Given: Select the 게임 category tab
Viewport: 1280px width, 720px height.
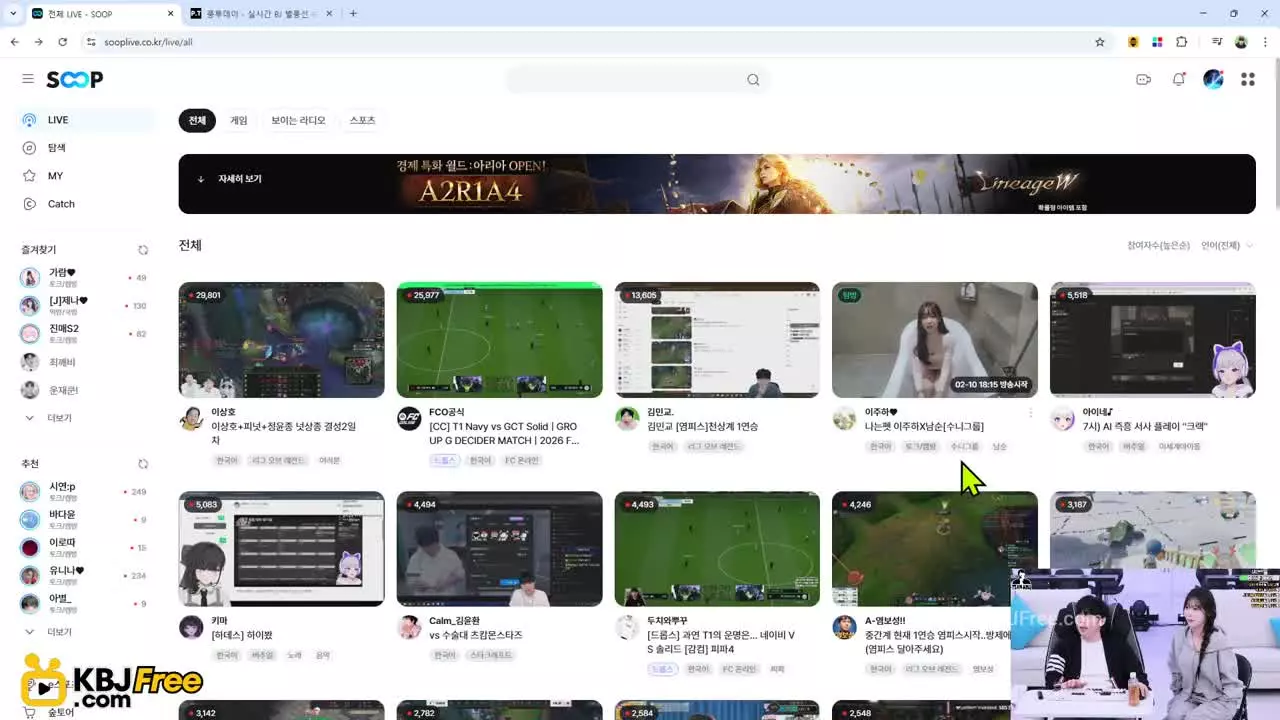Looking at the screenshot, I should click(239, 121).
